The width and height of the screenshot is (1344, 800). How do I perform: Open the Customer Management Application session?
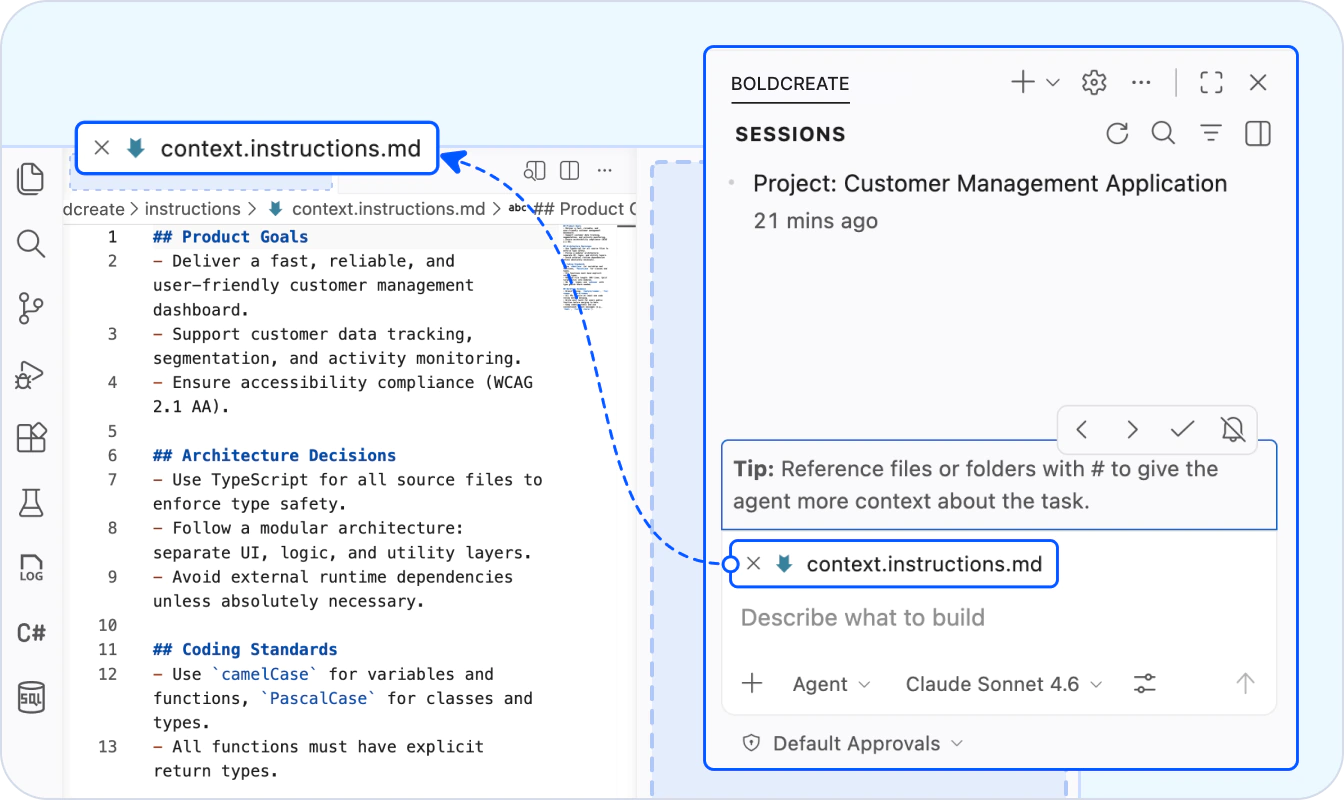pyautogui.click(x=990, y=201)
